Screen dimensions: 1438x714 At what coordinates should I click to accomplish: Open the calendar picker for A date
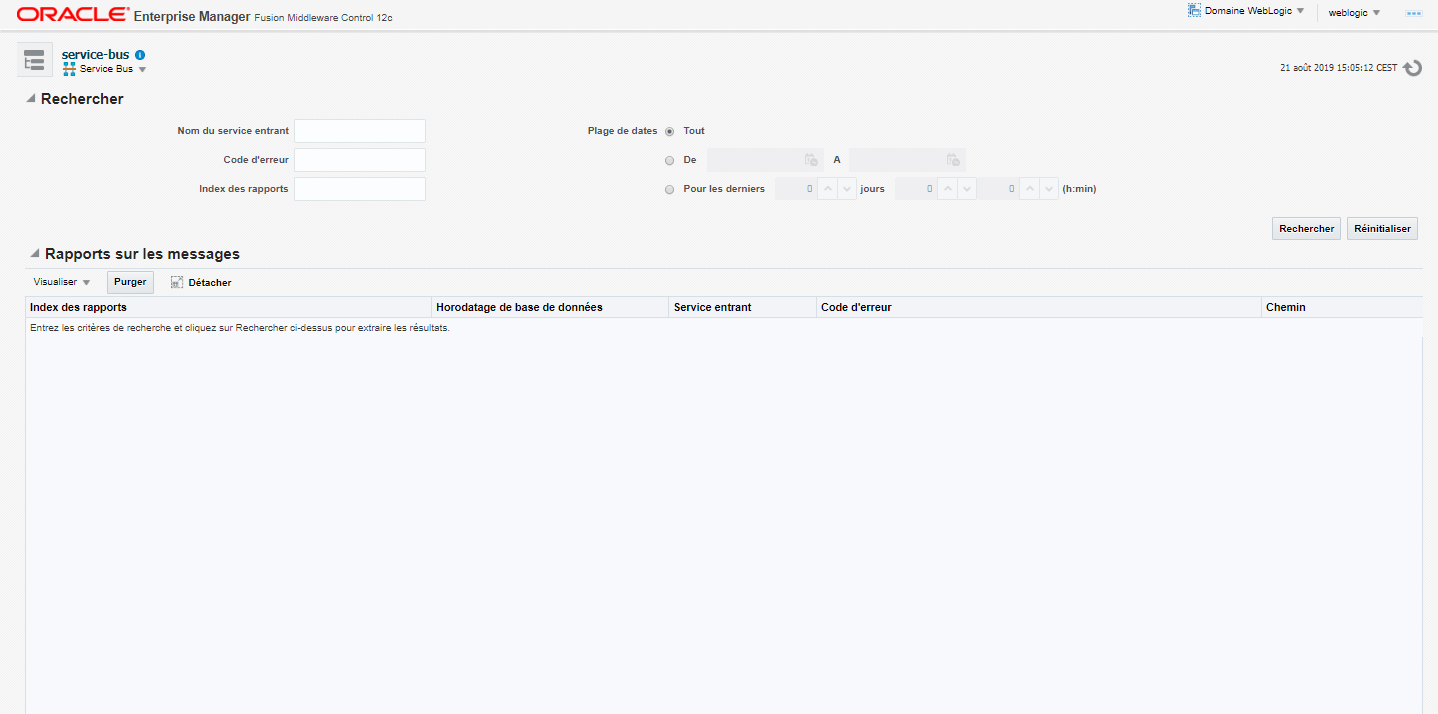(x=953, y=160)
